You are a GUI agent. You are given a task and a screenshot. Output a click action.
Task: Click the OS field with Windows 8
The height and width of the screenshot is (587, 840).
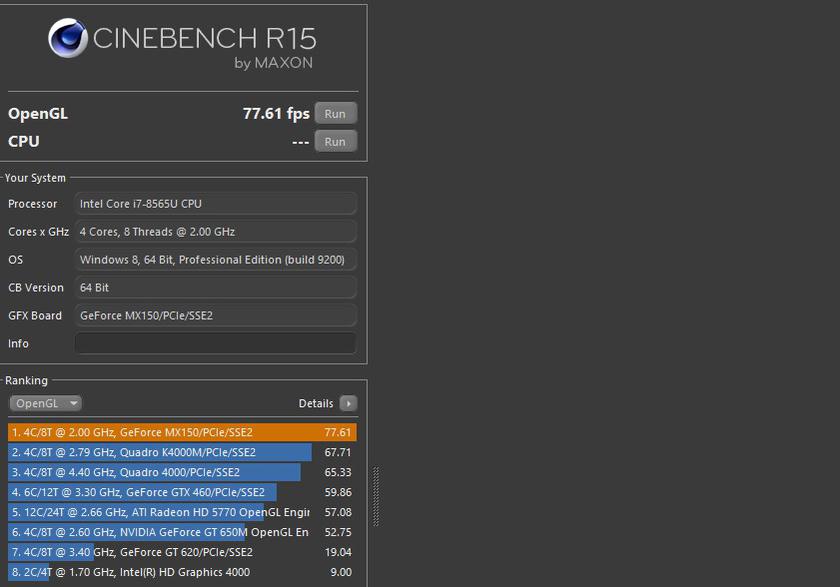[x=215, y=260]
